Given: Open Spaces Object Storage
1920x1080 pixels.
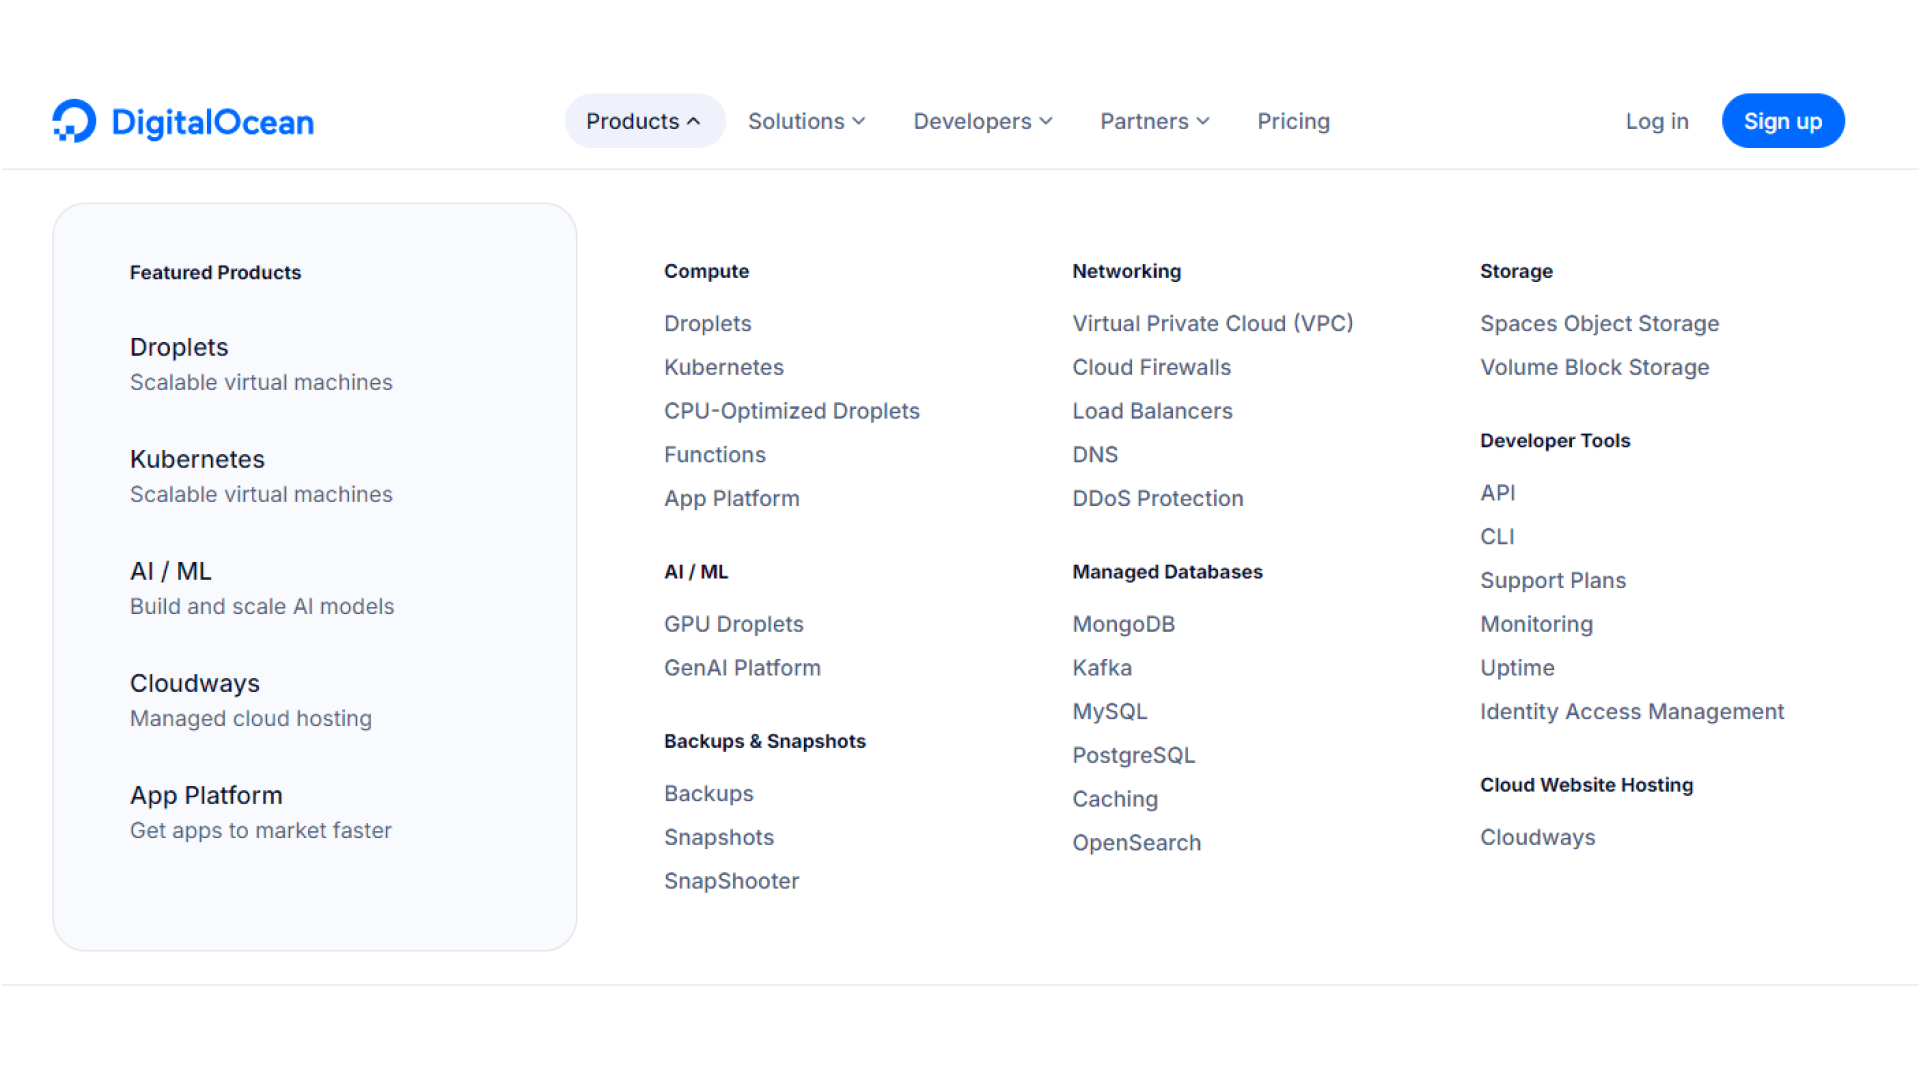Looking at the screenshot, I should (x=1599, y=323).
